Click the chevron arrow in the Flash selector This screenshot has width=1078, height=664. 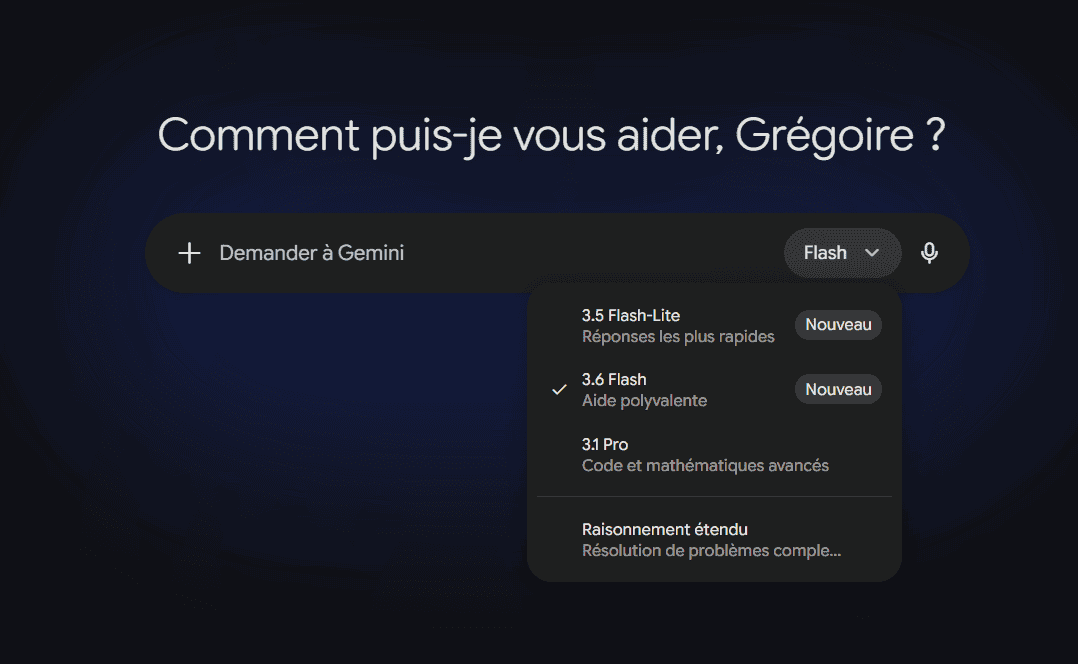(872, 253)
